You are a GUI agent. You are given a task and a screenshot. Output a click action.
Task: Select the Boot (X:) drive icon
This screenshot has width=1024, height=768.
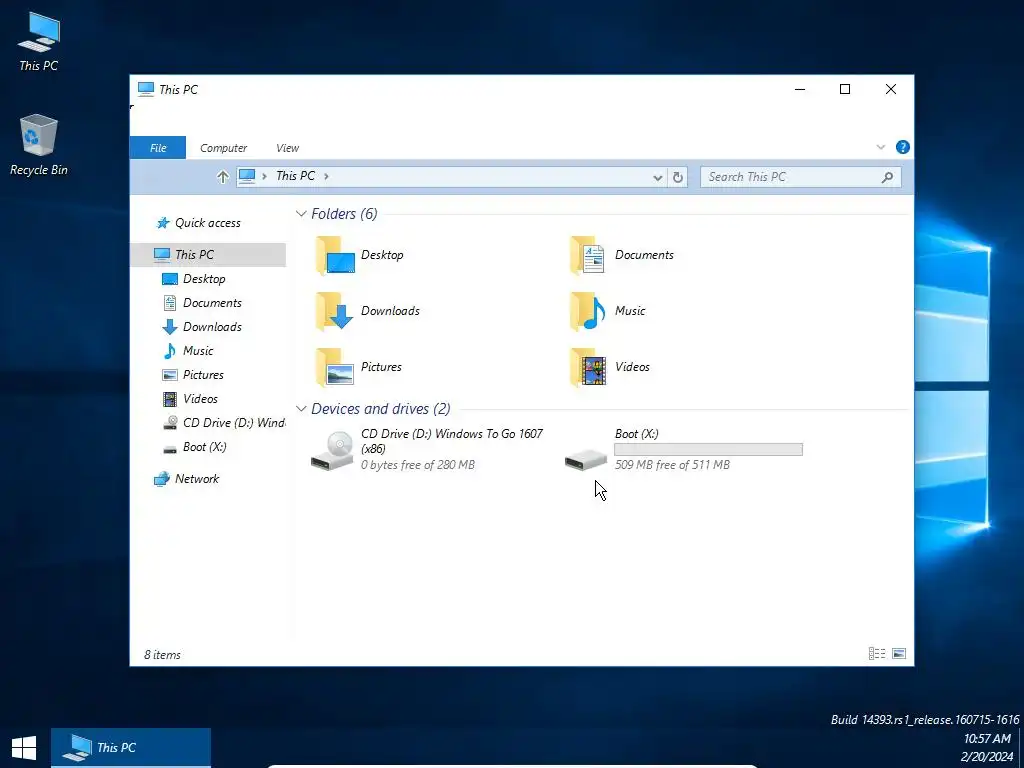[586, 459]
